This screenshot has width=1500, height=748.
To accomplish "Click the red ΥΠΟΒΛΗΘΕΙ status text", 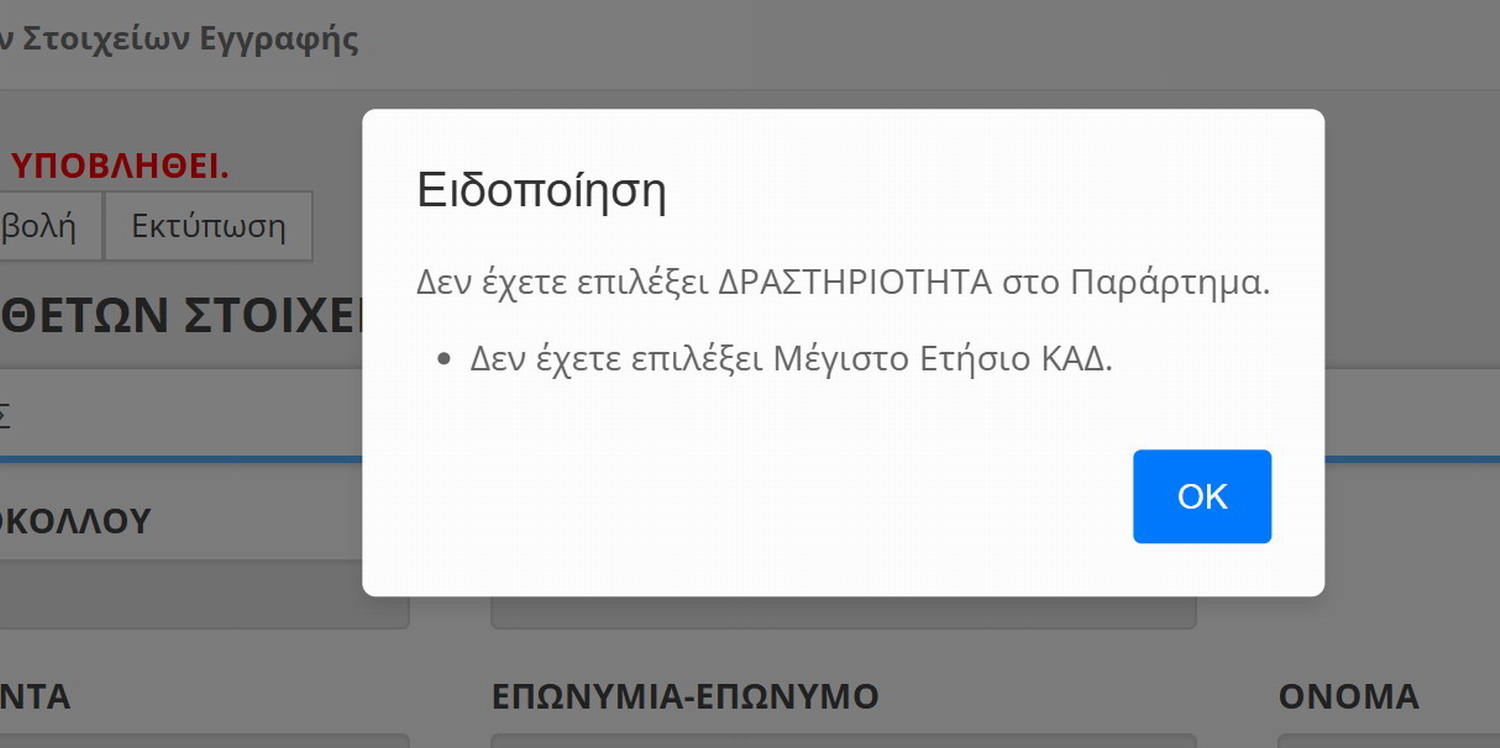I will click(118, 167).
